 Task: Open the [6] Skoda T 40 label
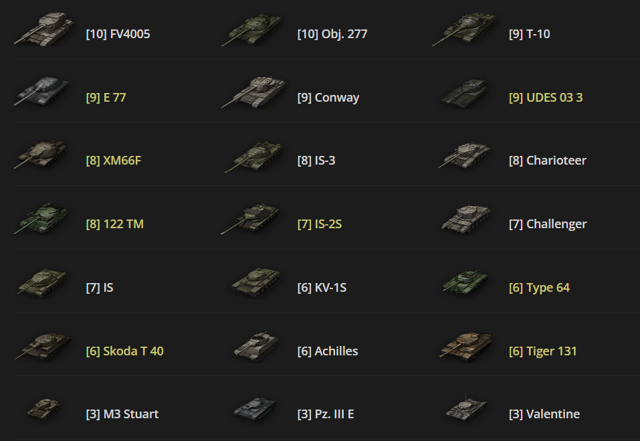pos(125,351)
